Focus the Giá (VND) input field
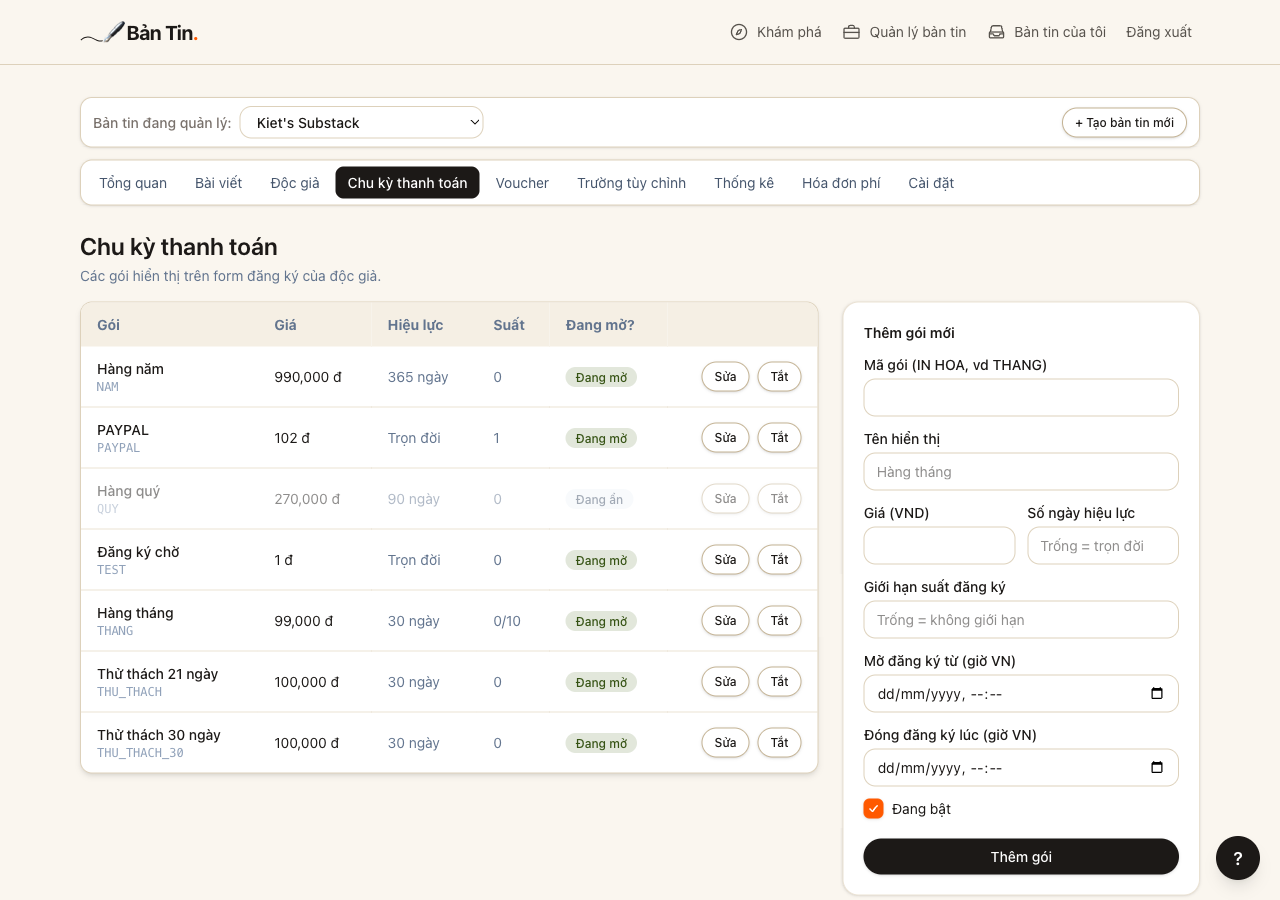1280x900 pixels. (x=939, y=545)
